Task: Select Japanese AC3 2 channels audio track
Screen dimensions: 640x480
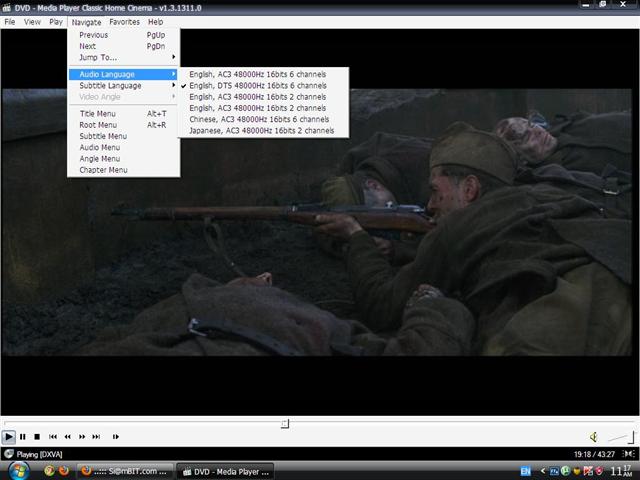Action: coord(263,131)
